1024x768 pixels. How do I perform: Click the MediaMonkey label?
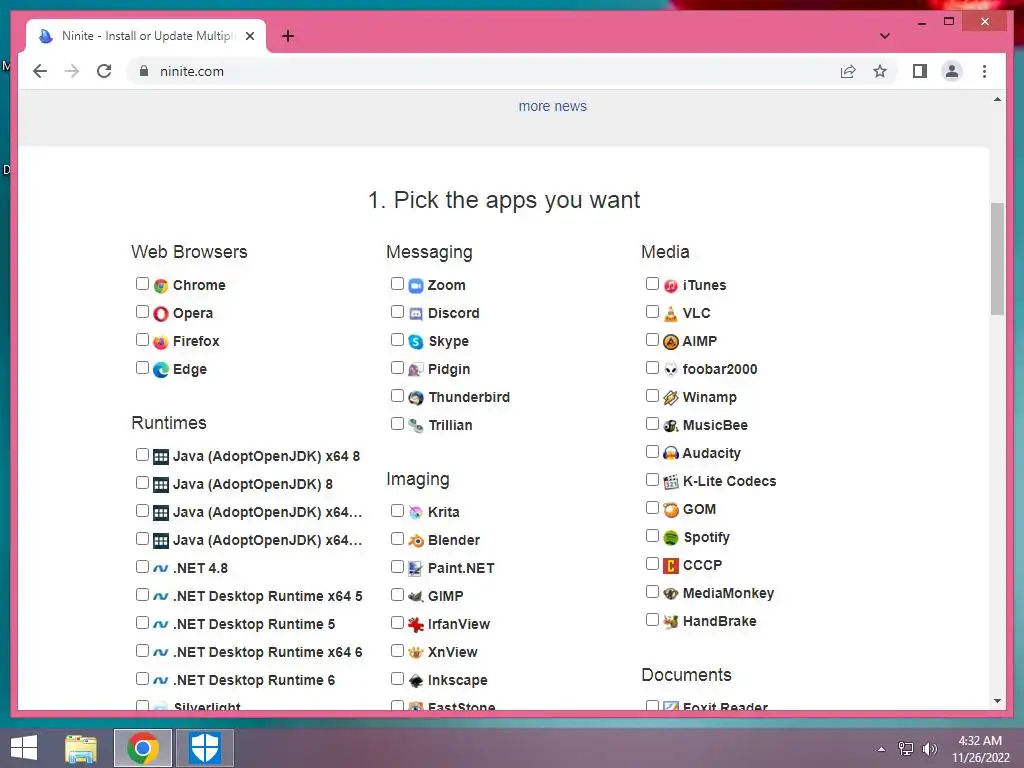tap(728, 594)
